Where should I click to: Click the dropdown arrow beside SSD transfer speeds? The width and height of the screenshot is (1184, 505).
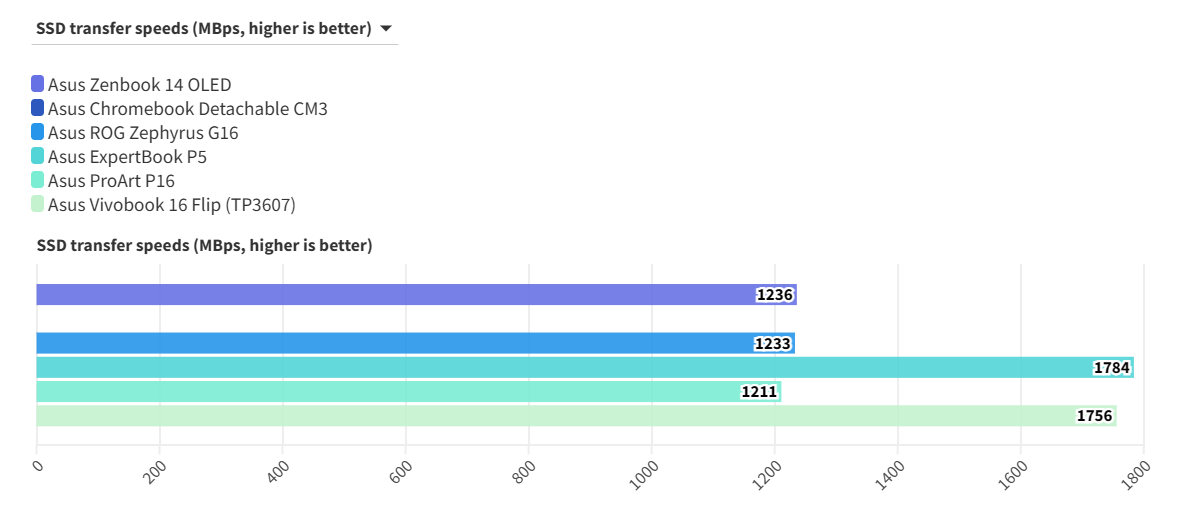pos(385,29)
